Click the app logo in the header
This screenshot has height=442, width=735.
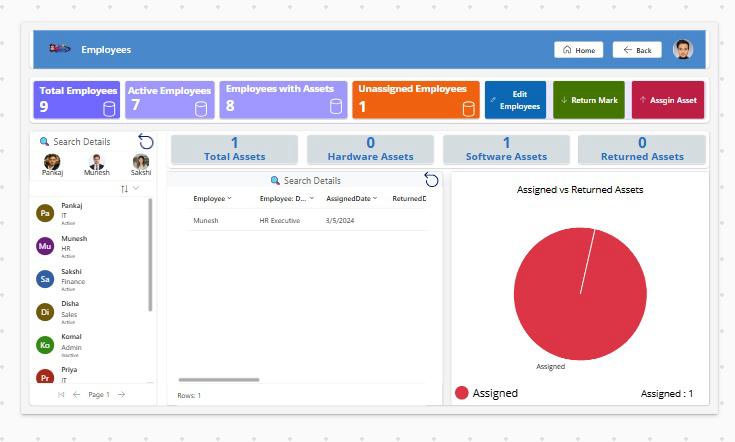[60, 49]
